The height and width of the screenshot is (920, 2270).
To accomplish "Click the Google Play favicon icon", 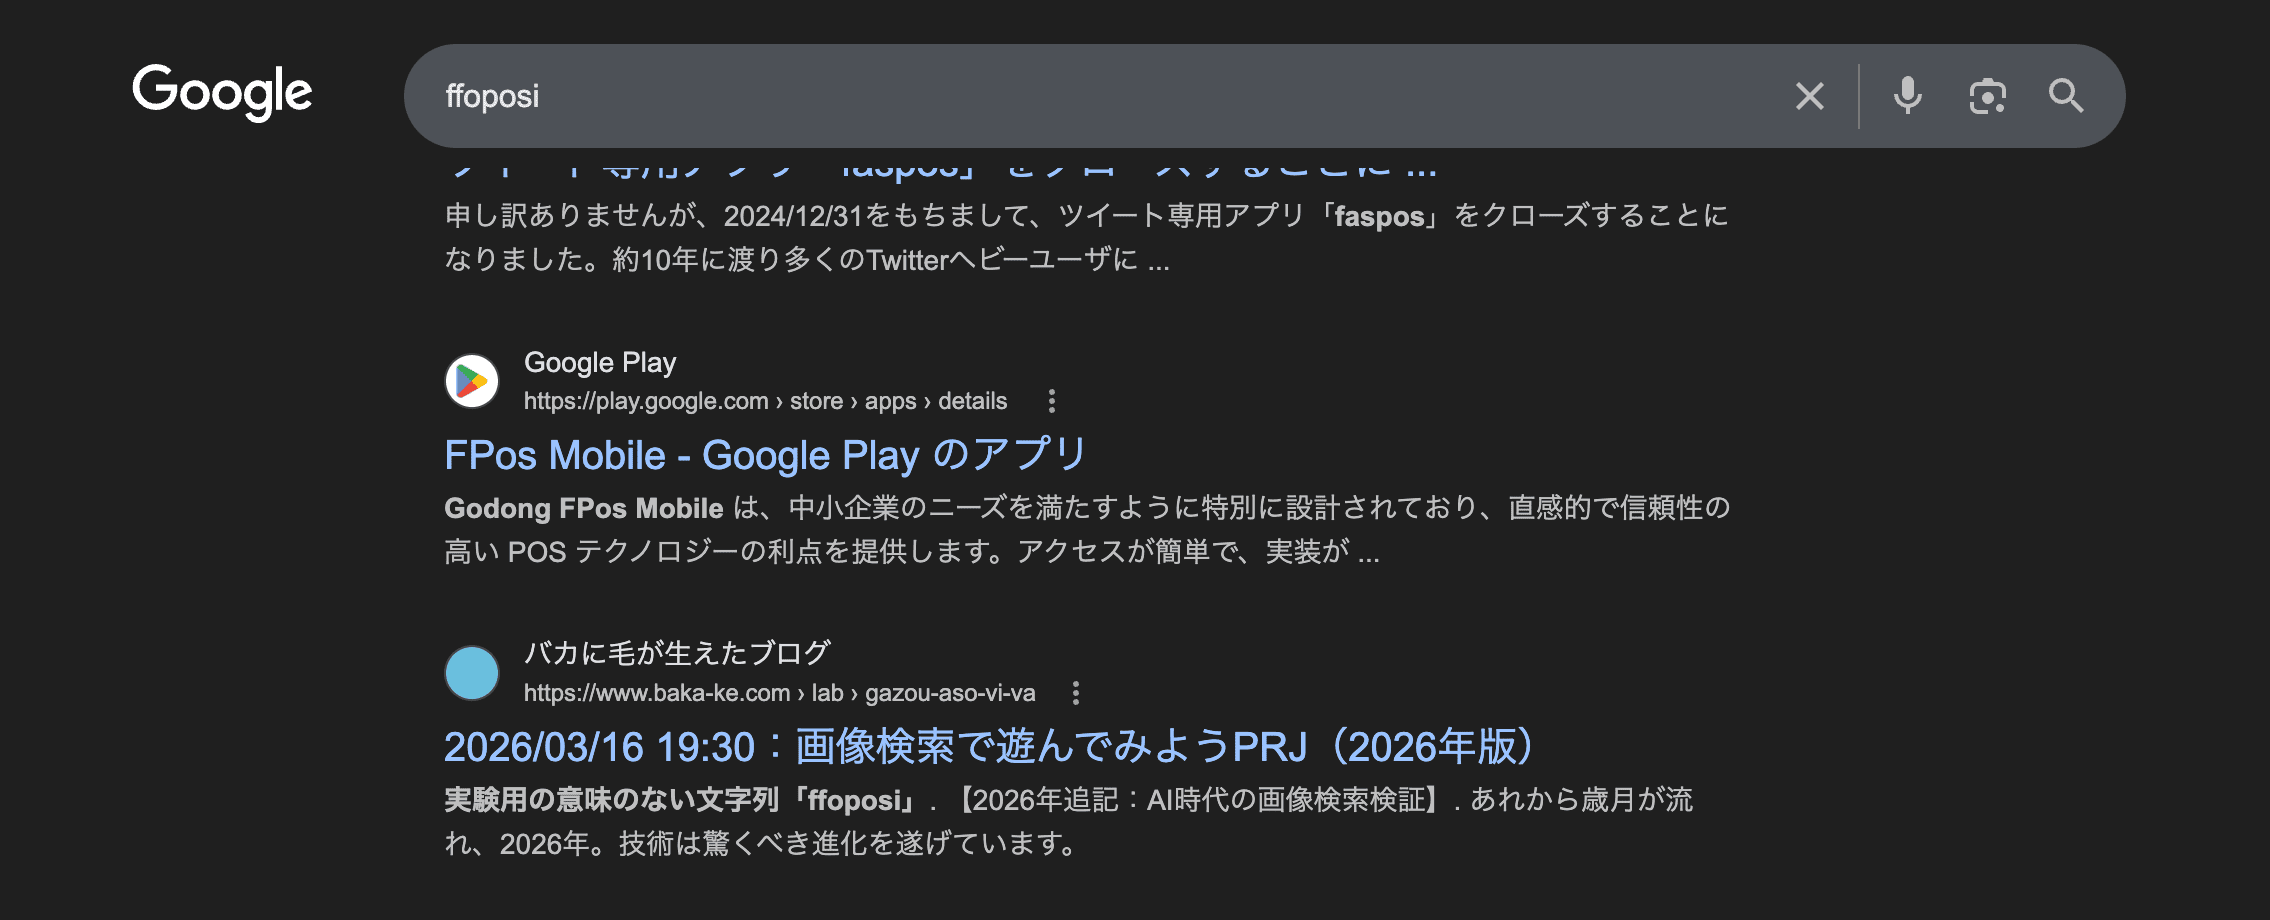I will (472, 381).
